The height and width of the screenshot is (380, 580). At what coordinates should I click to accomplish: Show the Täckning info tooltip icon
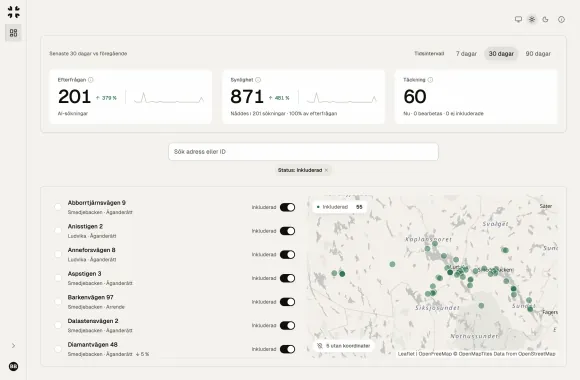click(430, 80)
